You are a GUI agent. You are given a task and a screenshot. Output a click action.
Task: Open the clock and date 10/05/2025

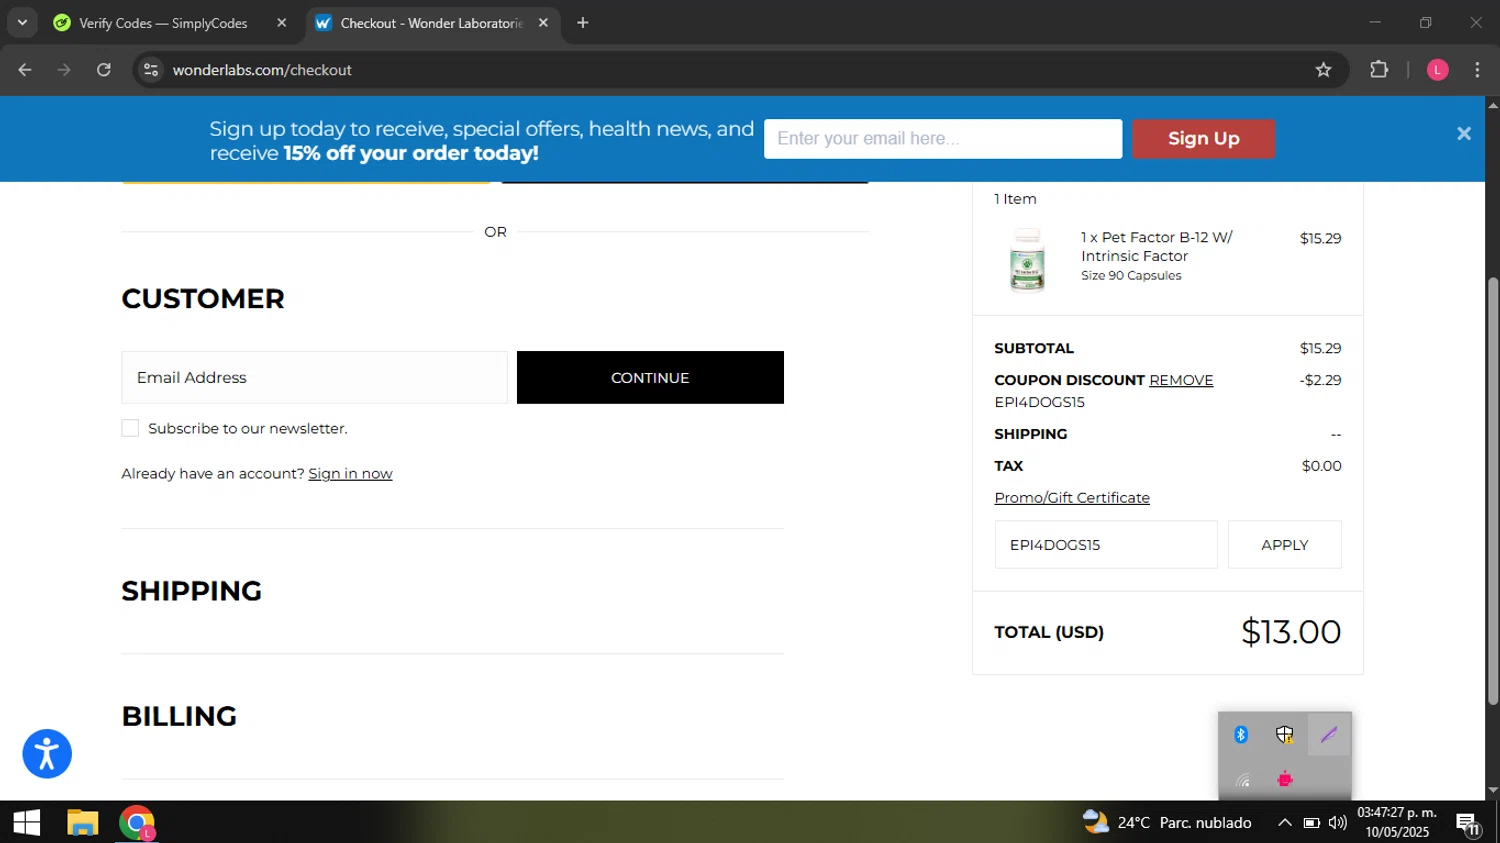coord(1397,823)
